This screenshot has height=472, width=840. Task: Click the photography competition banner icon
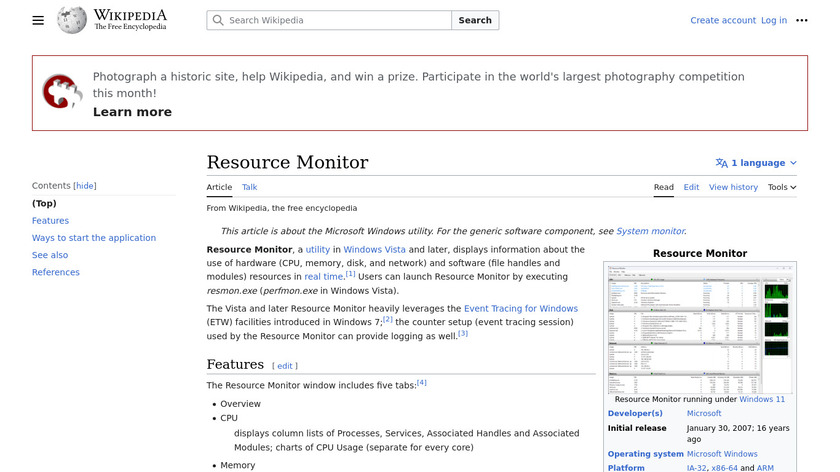click(x=62, y=92)
